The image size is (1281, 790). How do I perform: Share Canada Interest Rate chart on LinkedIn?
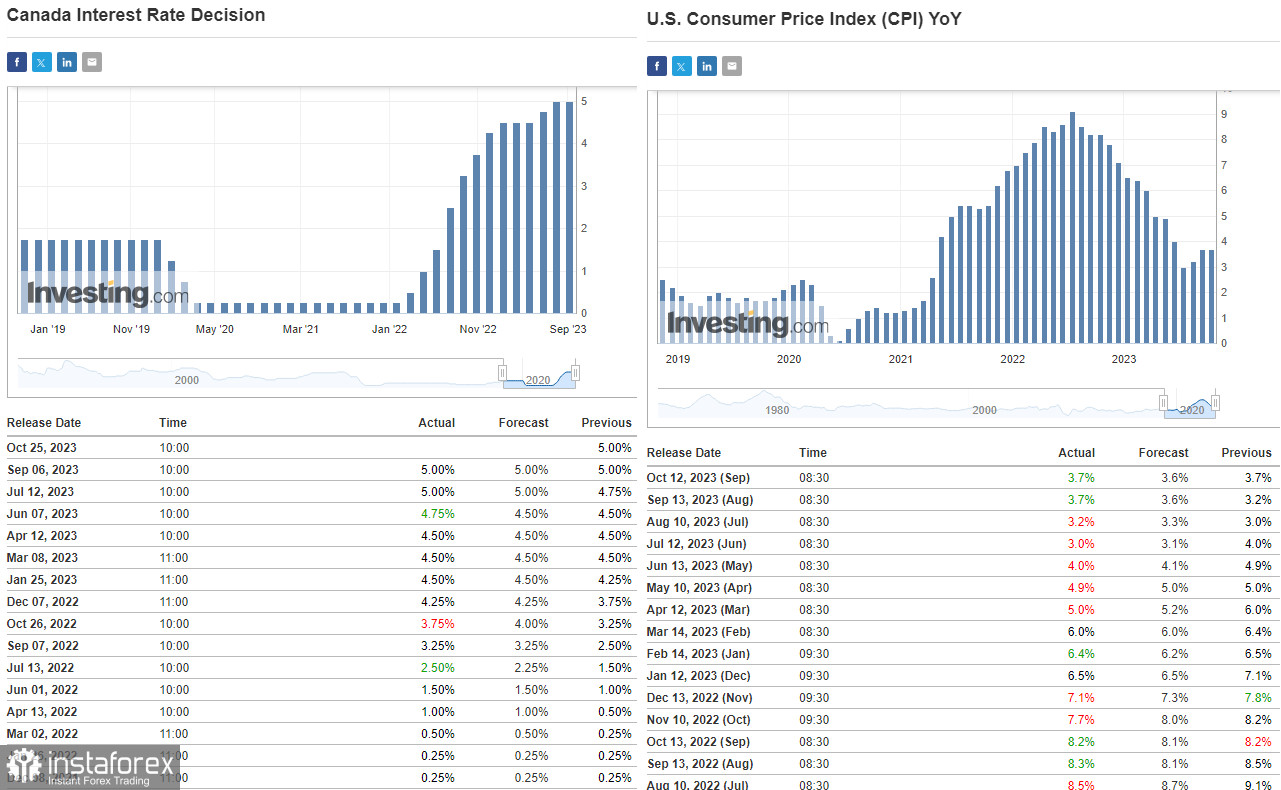pyautogui.click(x=67, y=63)
